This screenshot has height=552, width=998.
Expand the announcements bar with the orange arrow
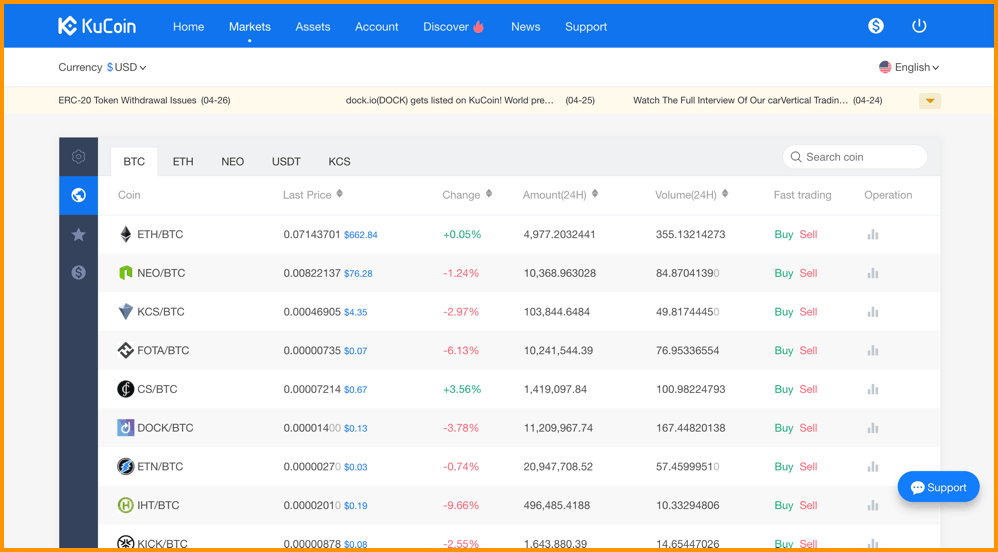point(930,101)
